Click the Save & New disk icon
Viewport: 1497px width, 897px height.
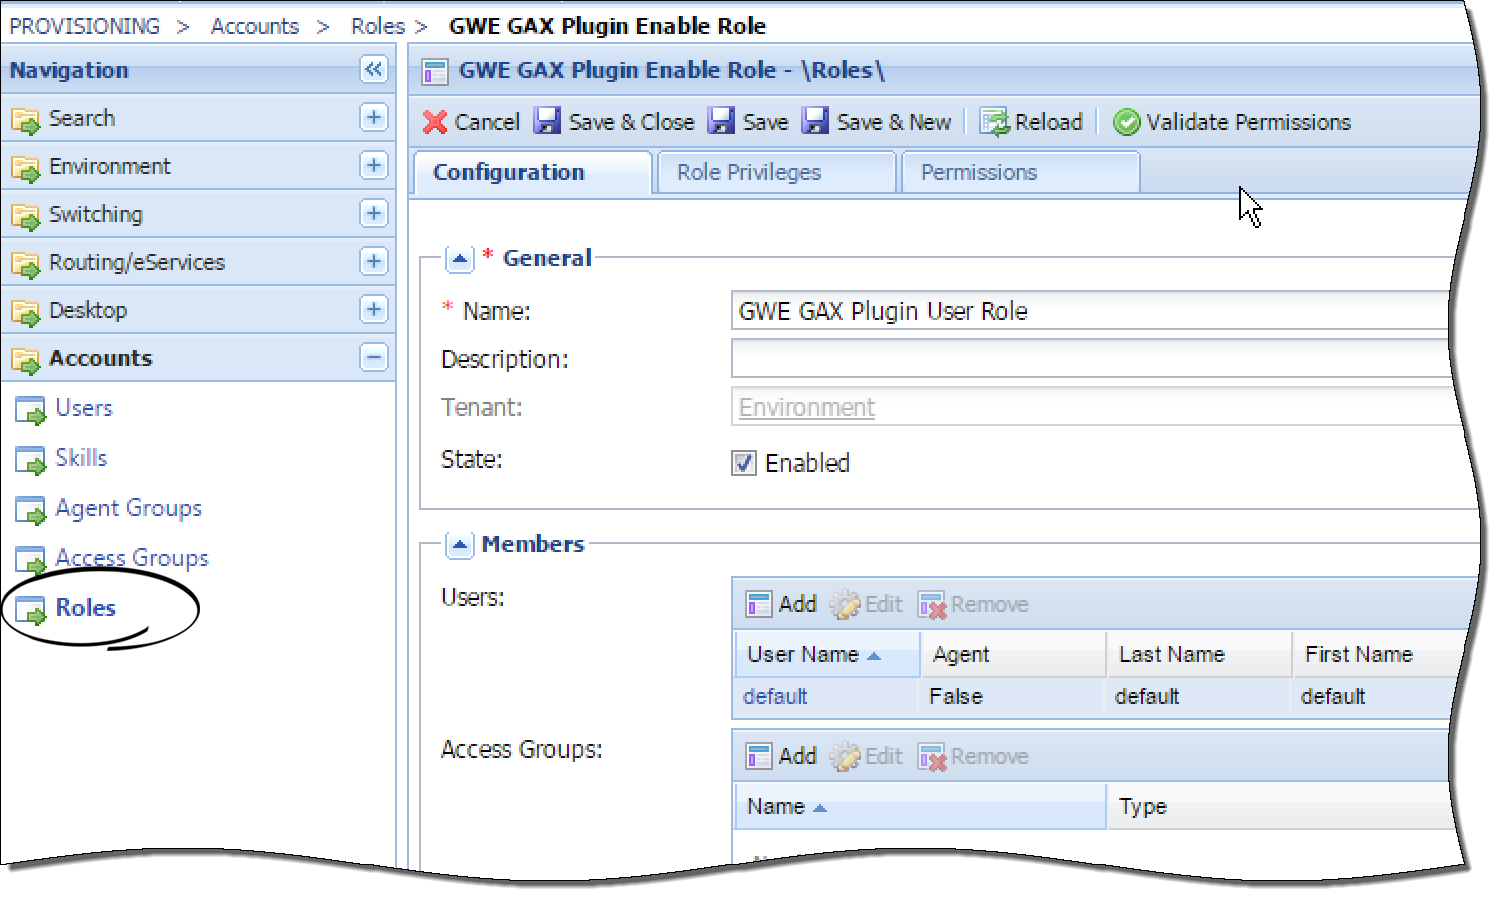coord(816,122)
